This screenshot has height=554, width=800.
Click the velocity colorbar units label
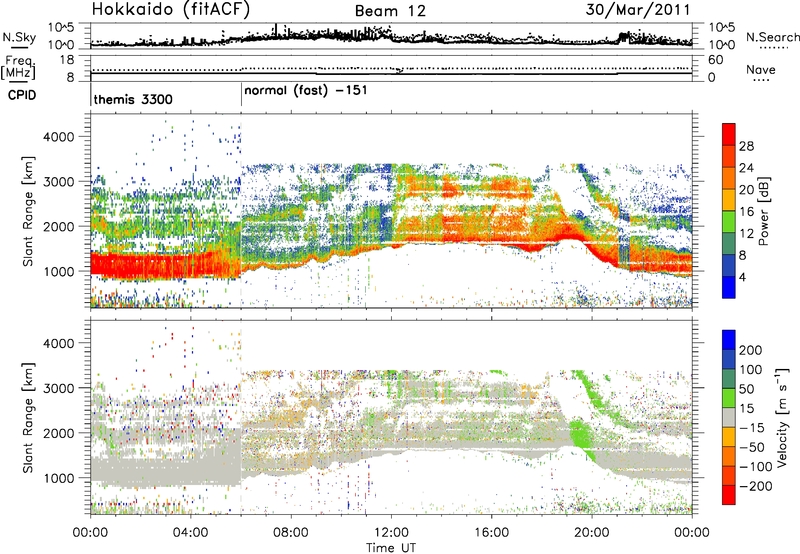pos(782,417)
